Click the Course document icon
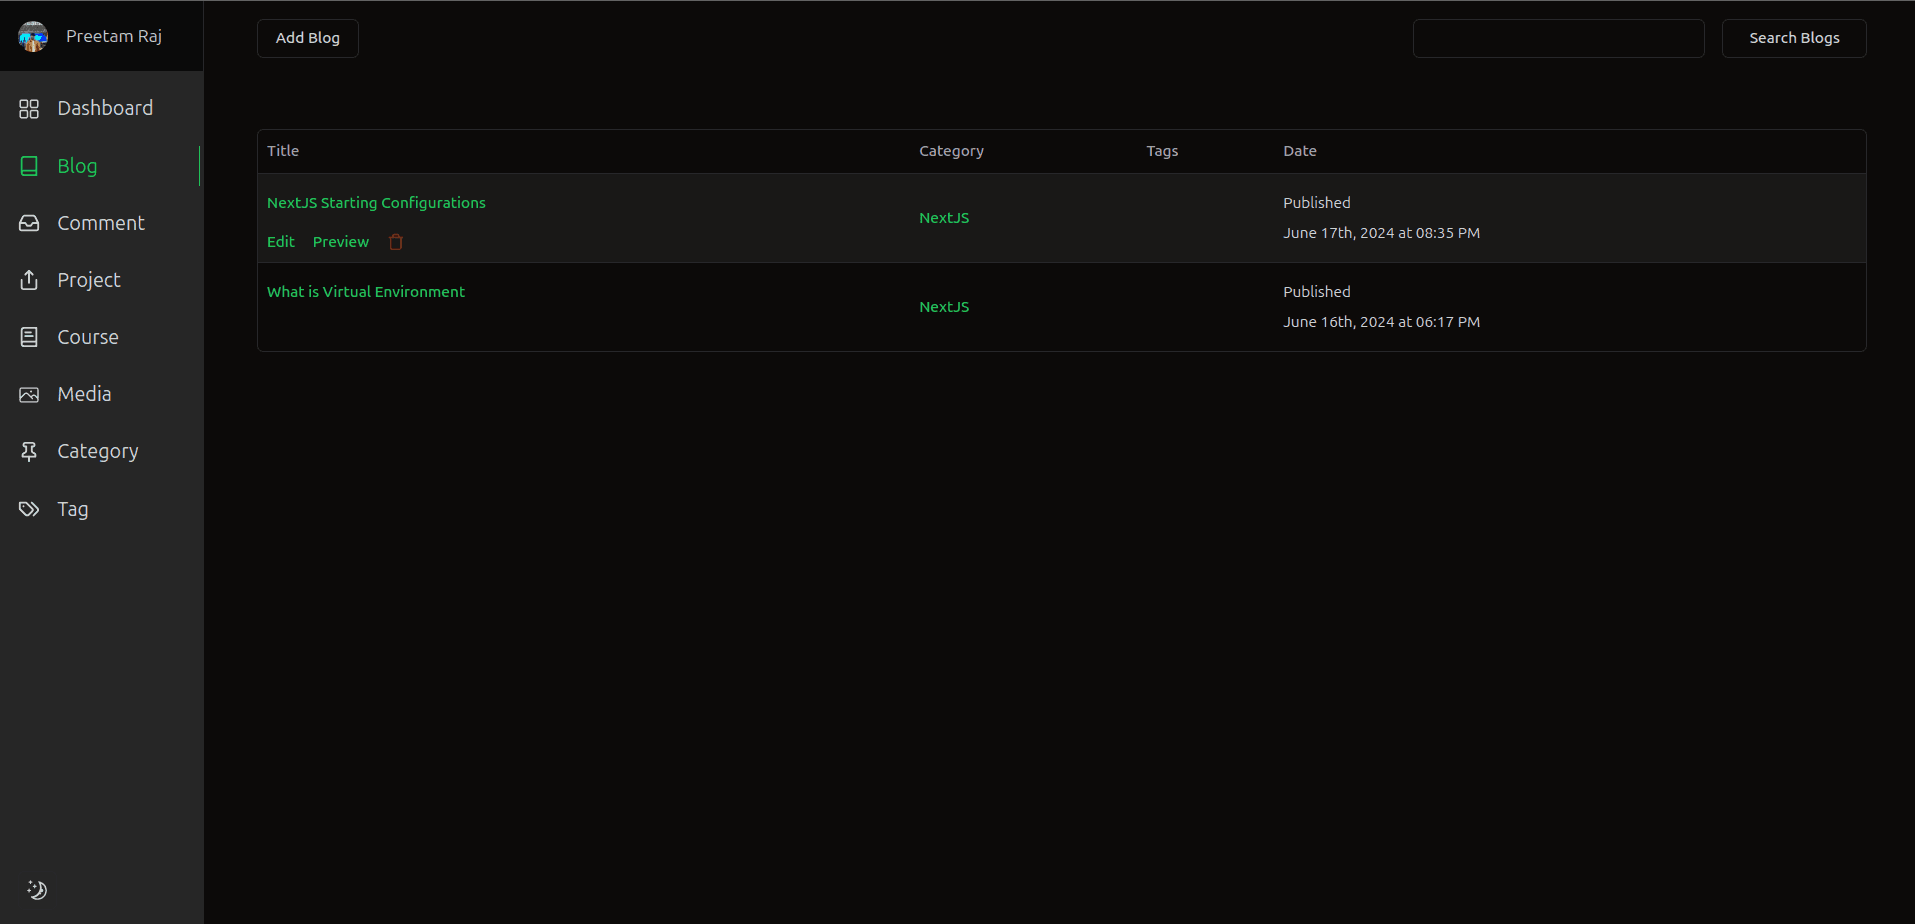This screenshot has width=1915, height=924. coord(29,337)
